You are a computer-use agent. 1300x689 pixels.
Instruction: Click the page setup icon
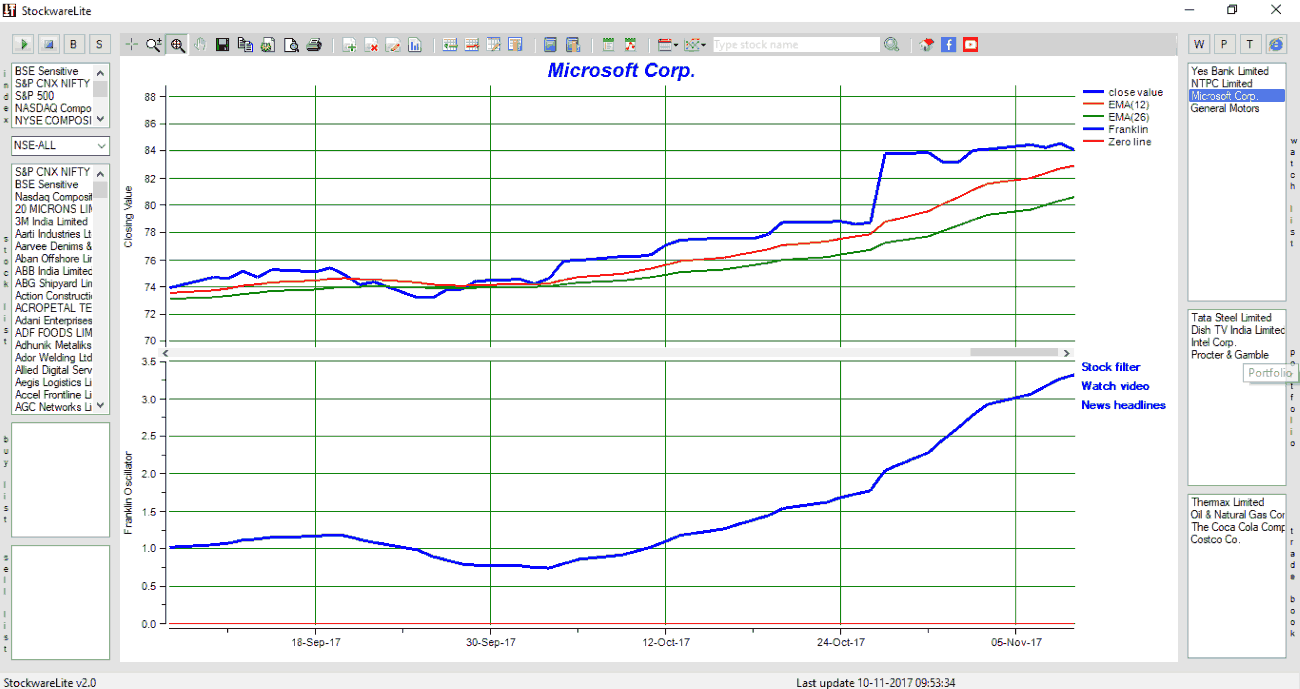tap(268, 44)
